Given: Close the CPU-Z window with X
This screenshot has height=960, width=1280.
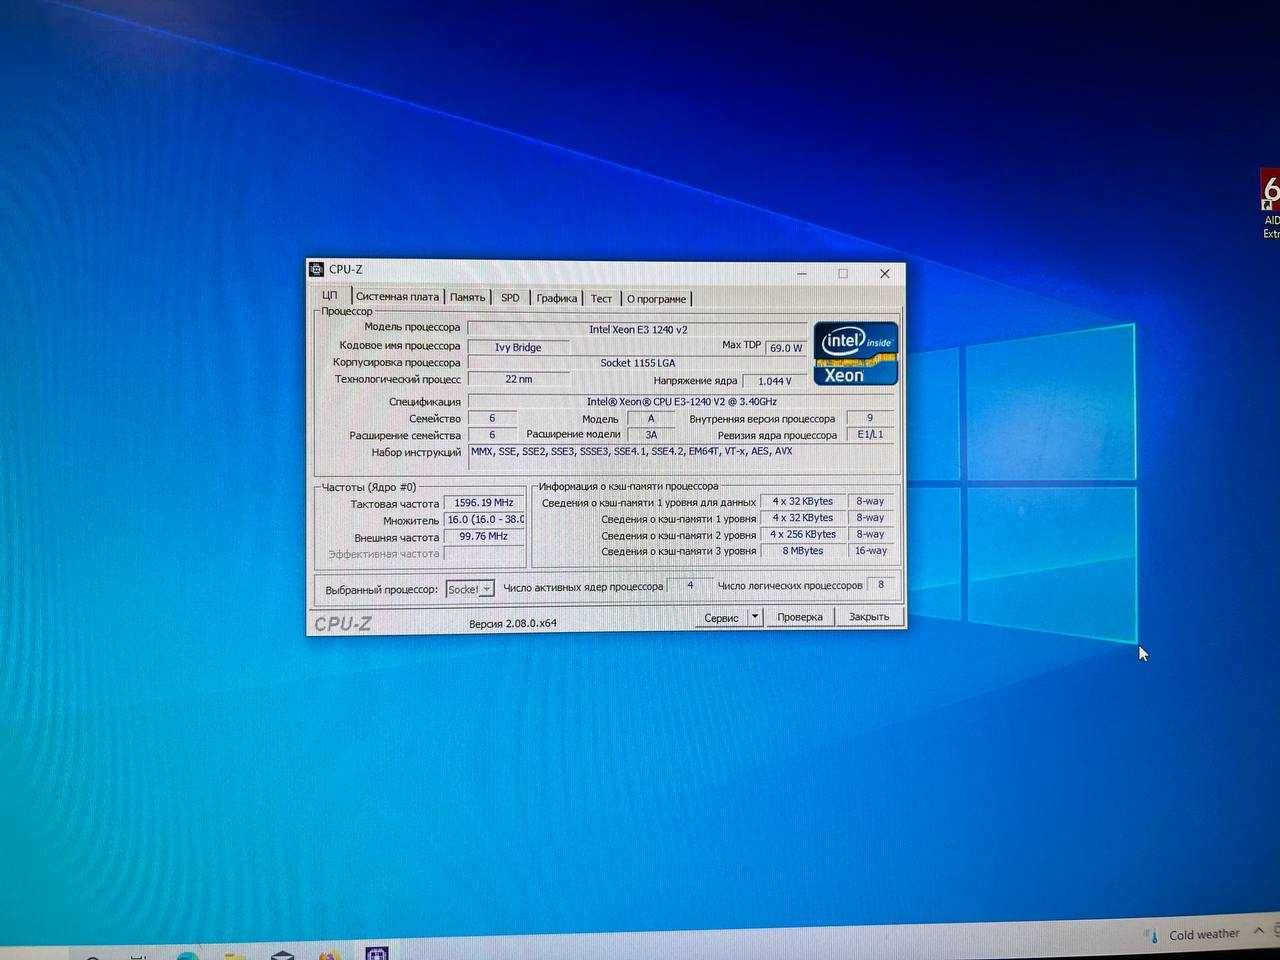Looking at the screenshot, I should point(884,273).
